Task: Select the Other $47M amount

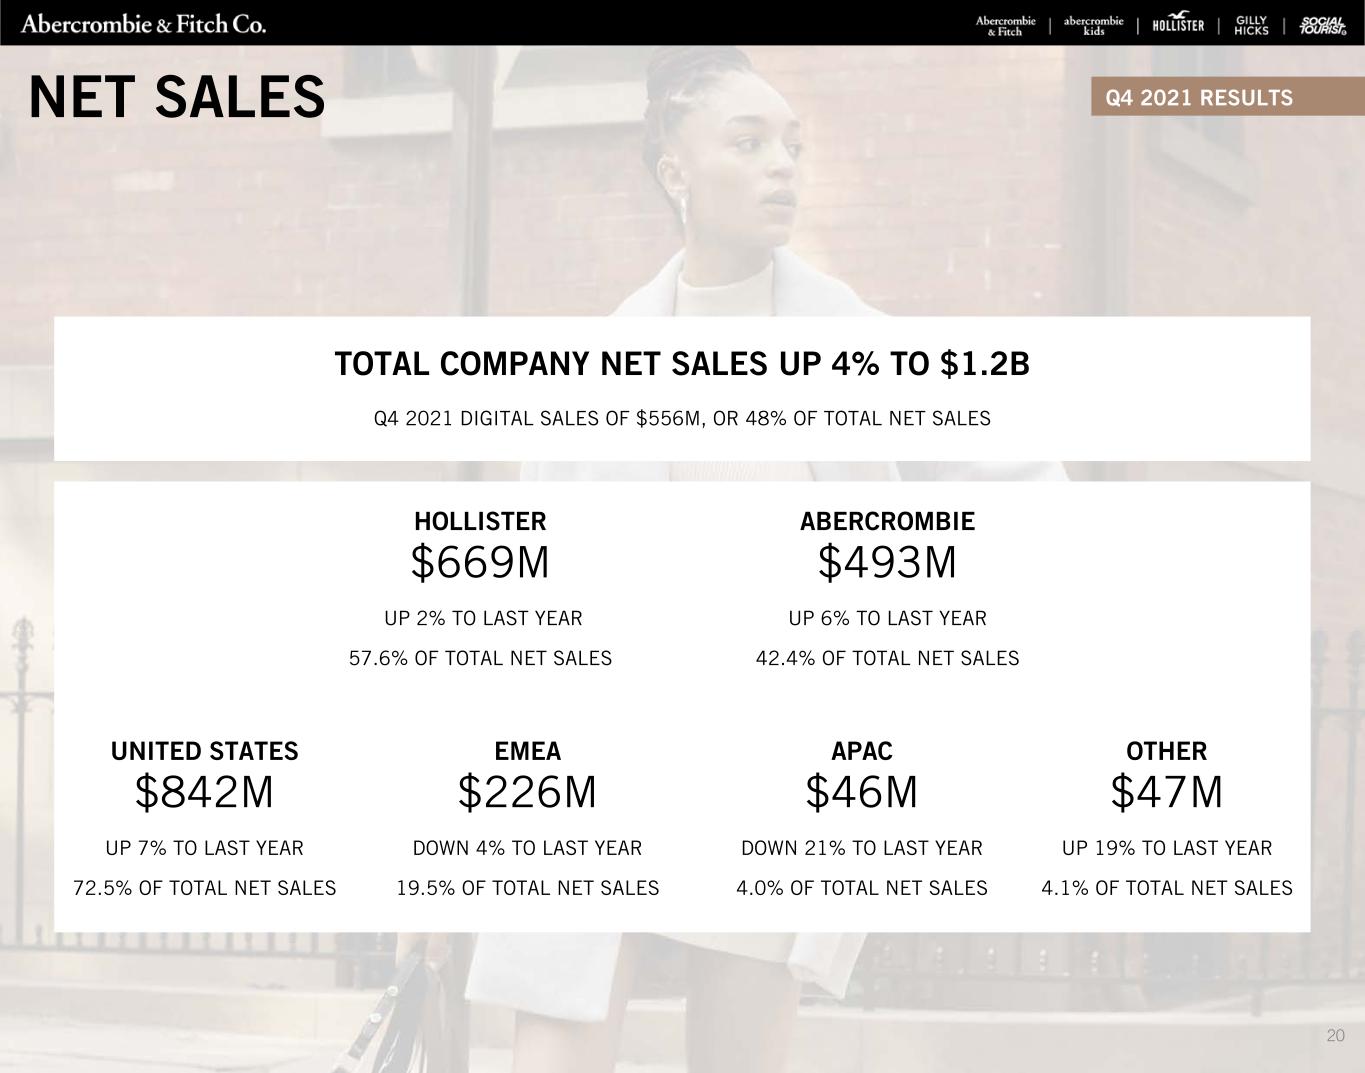Action: coord(1166,793)
